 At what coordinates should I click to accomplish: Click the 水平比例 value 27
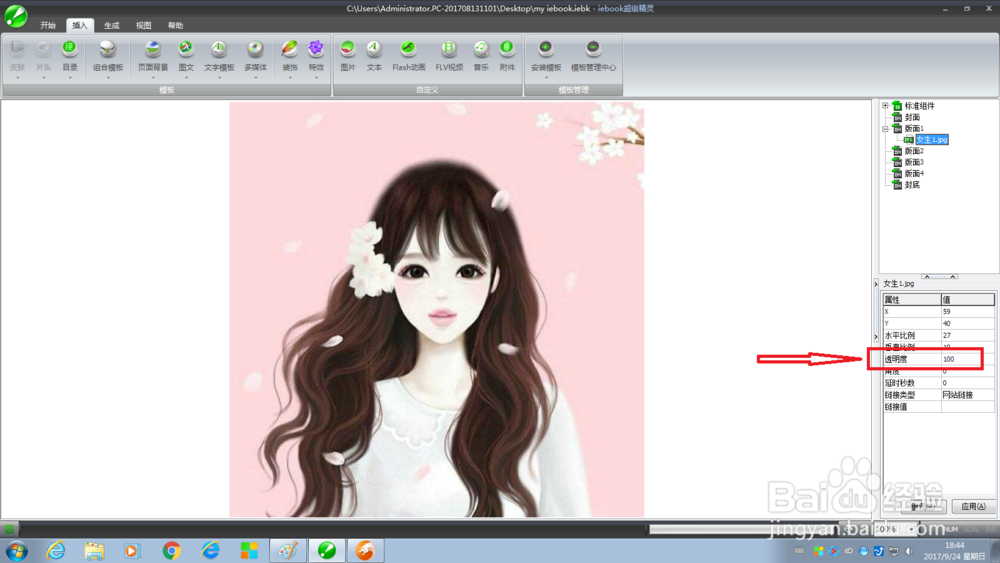pos(967,335)
